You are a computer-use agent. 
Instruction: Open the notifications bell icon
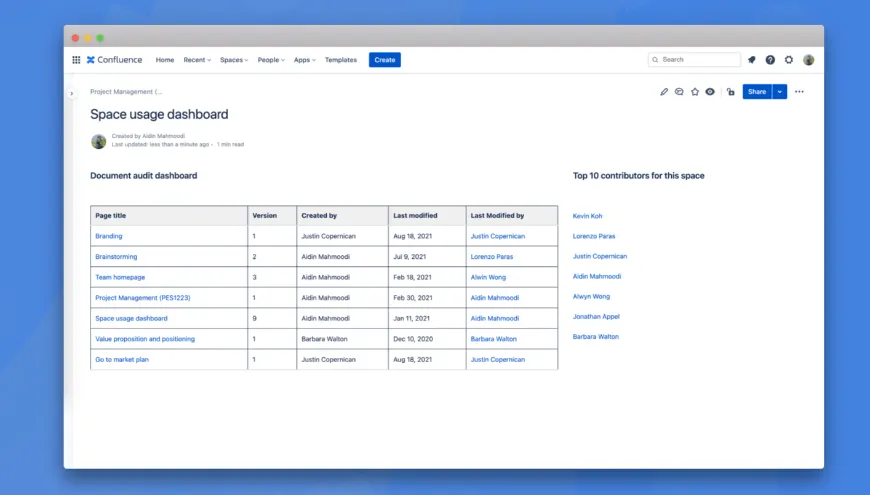[752, 60]
